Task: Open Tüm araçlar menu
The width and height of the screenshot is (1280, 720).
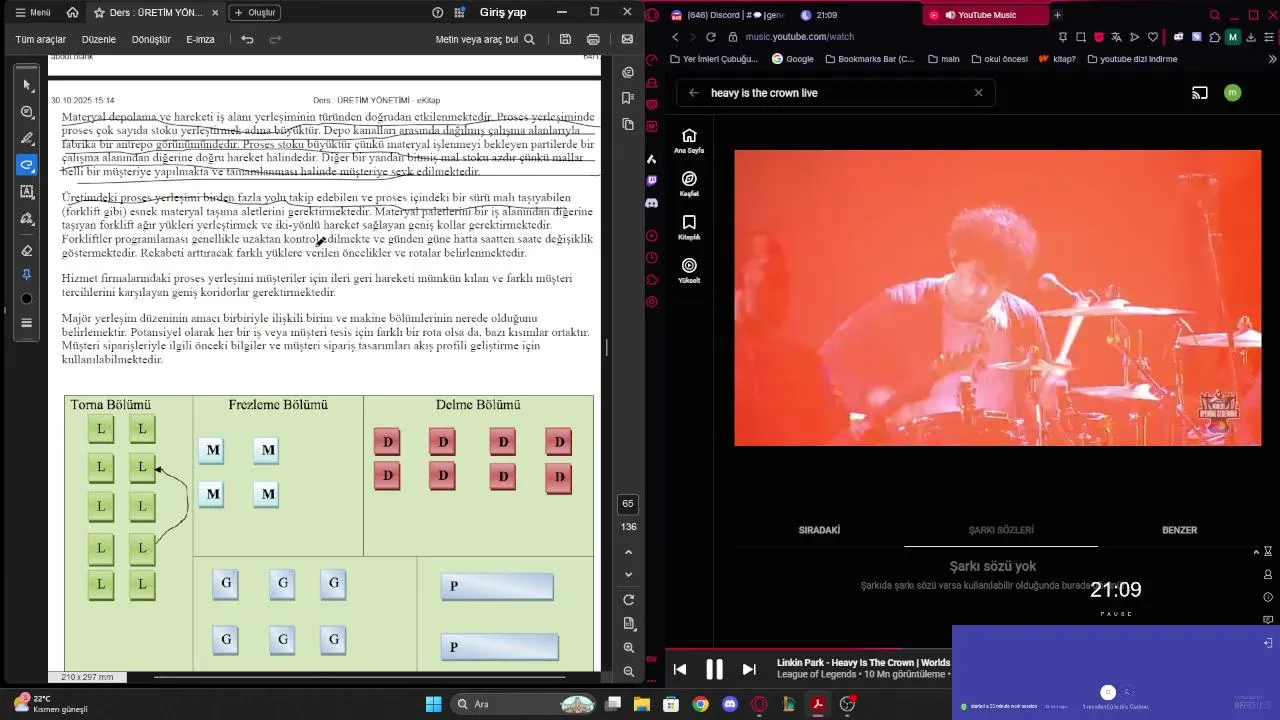Action: pyautogui.click(x=40, y=39)
